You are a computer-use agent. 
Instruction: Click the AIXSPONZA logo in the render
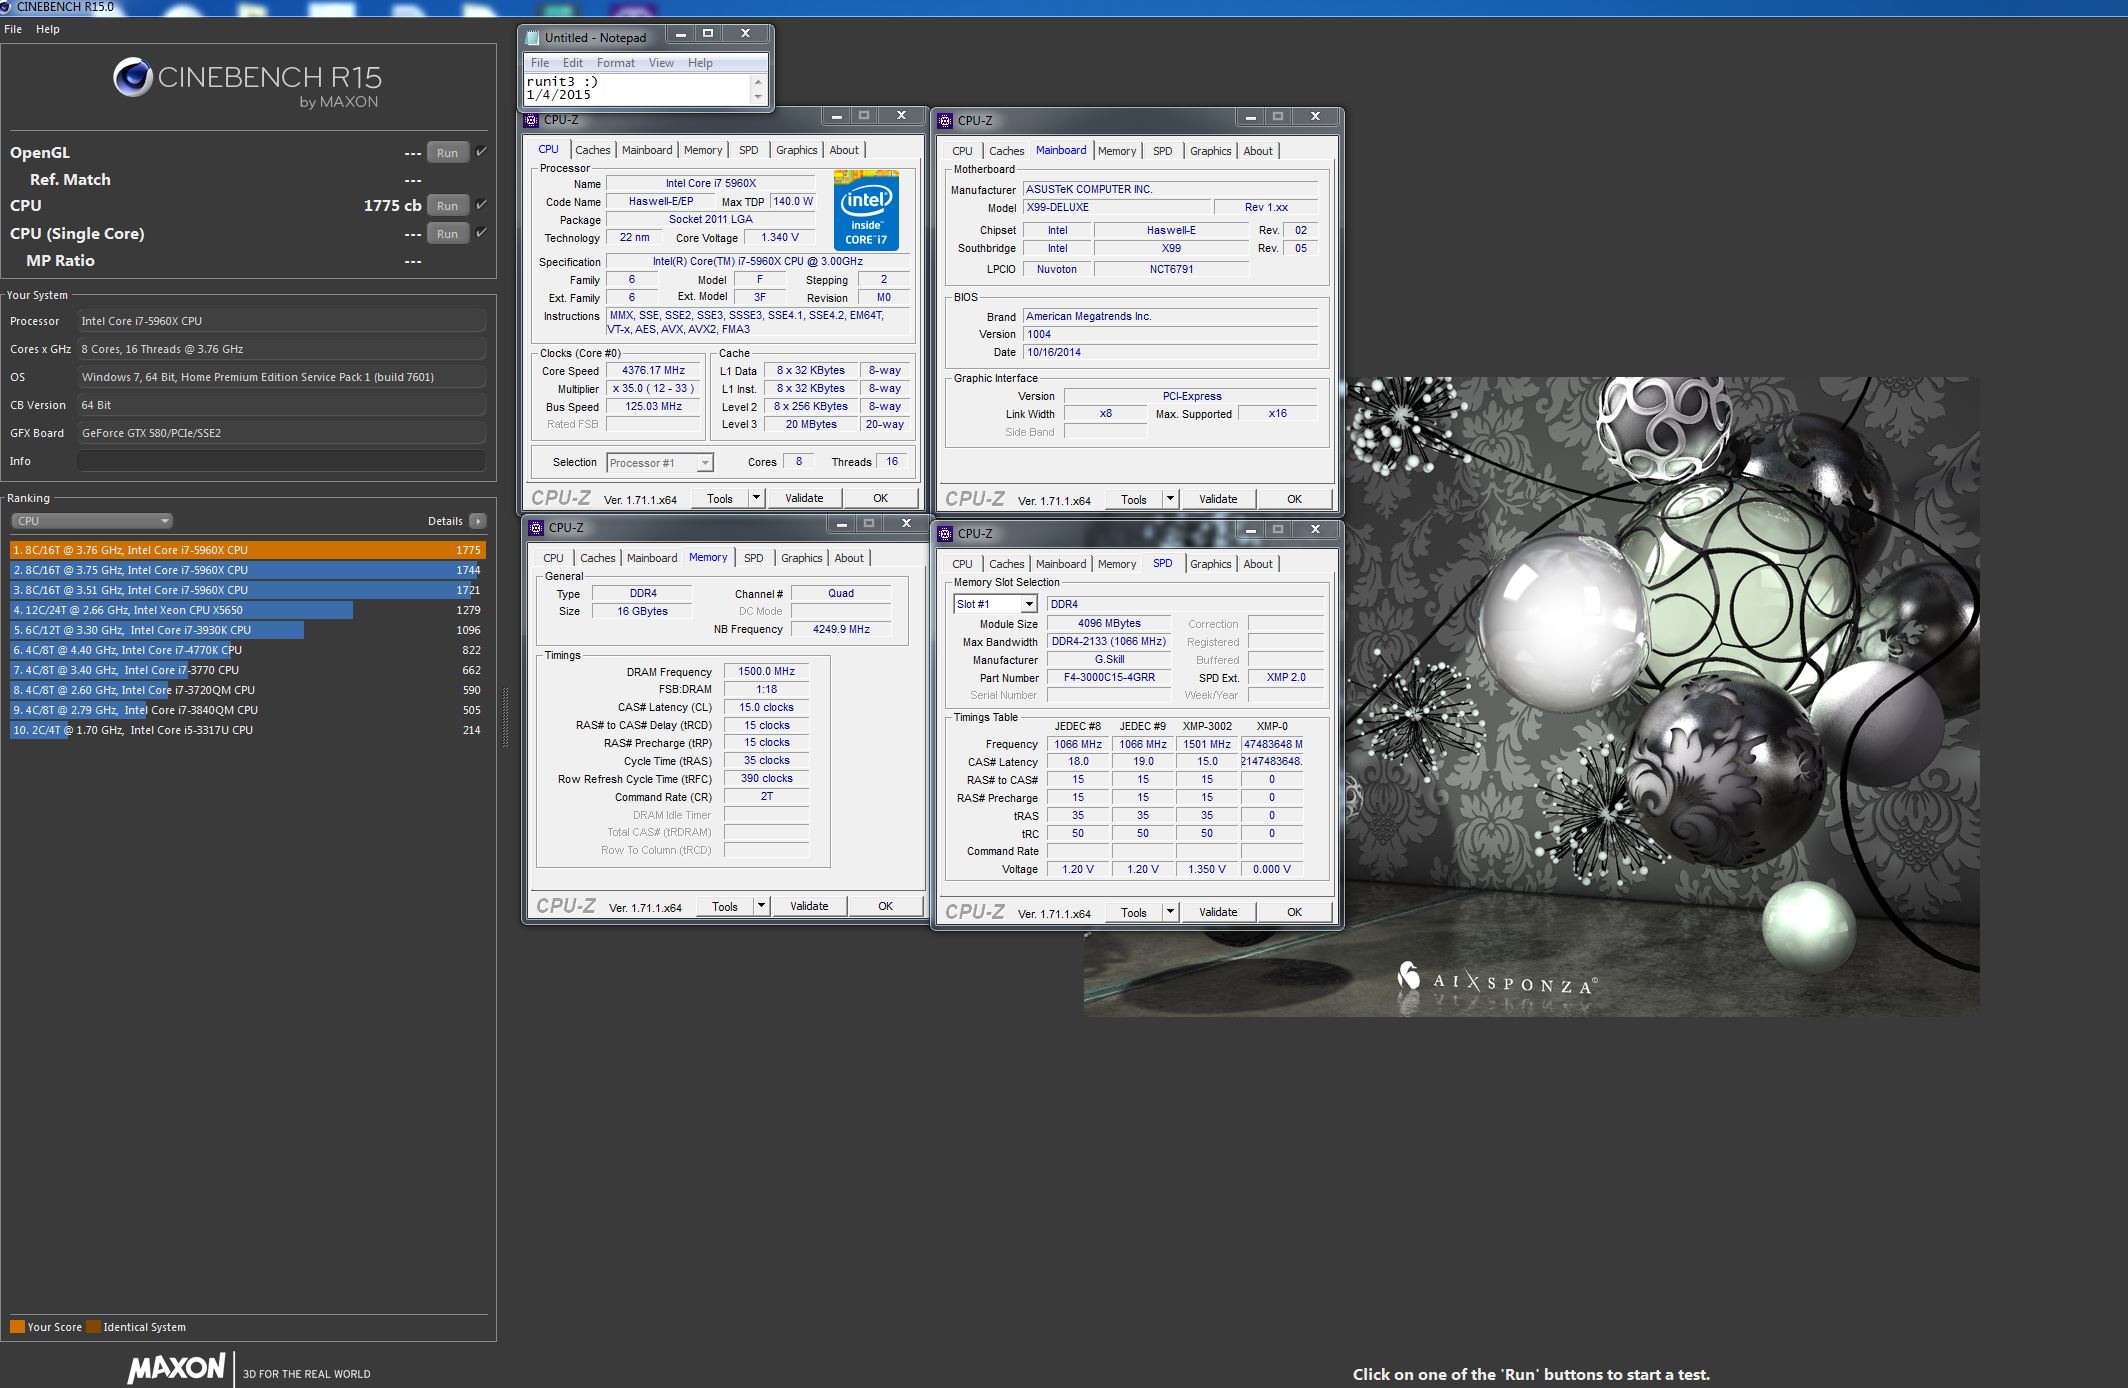(1497, 978)
